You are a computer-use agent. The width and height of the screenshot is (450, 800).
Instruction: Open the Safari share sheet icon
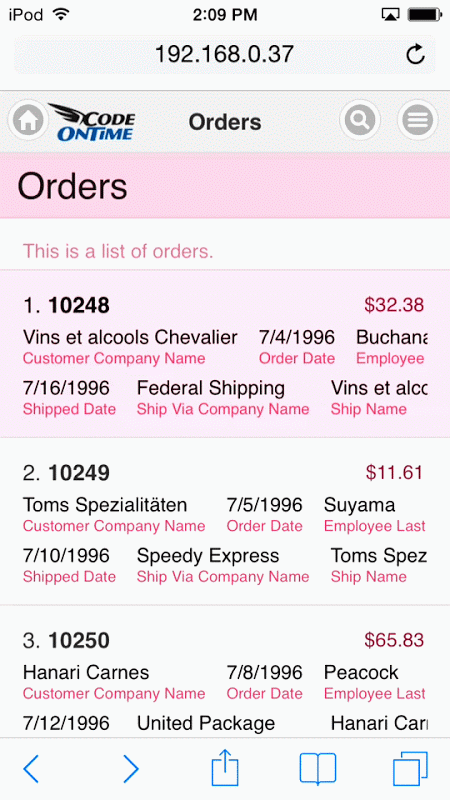tap(225, 768)
